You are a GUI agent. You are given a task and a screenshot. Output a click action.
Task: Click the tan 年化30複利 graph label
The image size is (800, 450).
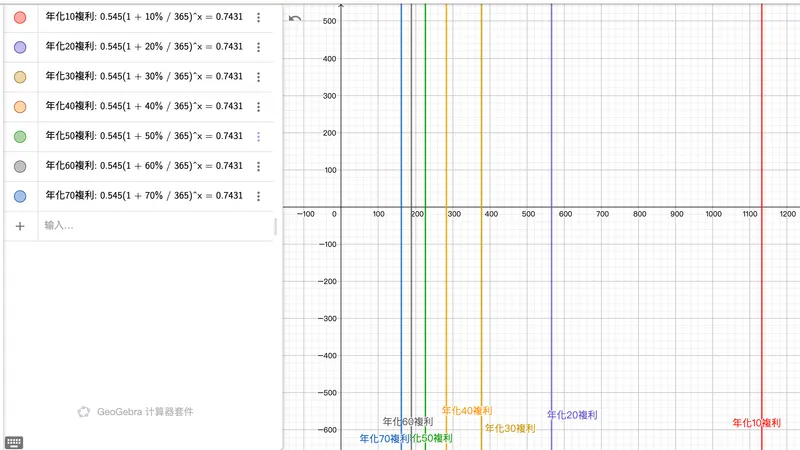[x=510, y=429]
